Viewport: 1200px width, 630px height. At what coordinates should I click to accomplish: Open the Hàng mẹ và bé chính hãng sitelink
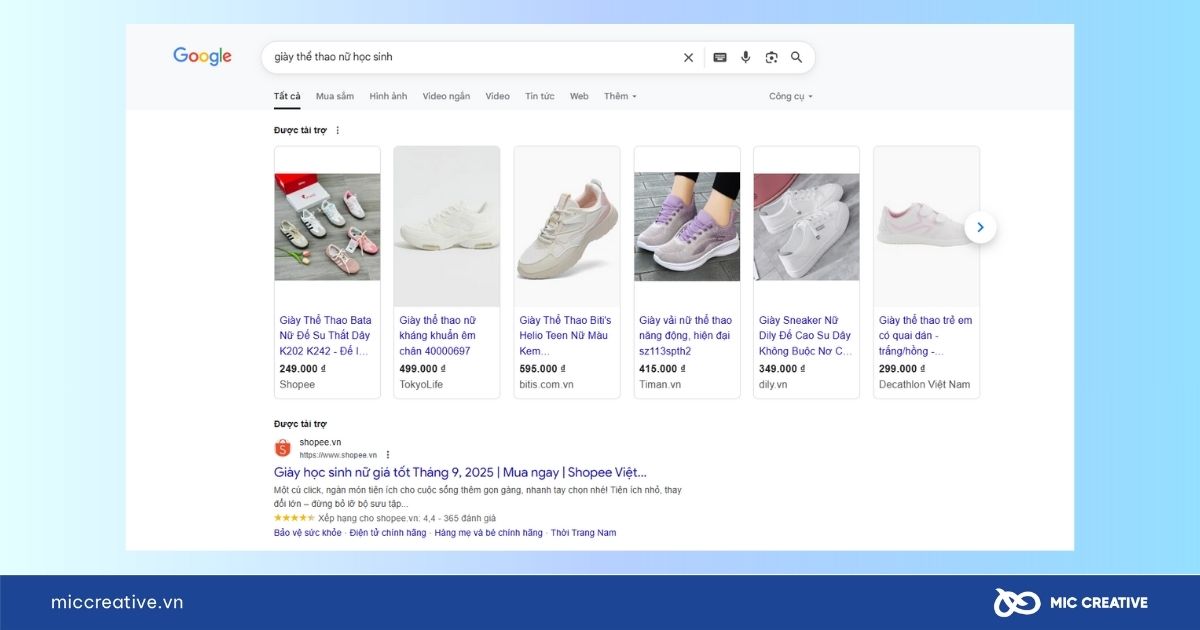[x=488, y=533]
